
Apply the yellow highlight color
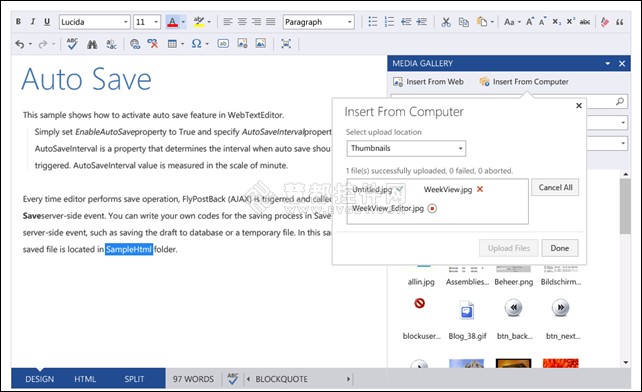[x=199, y=22]
